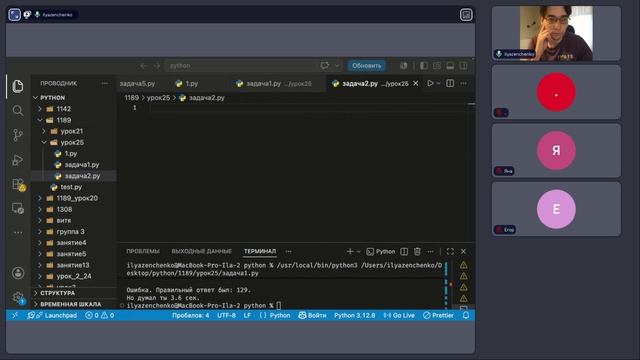
Task: Expand the урок21 folder
Action: point(71,131)
